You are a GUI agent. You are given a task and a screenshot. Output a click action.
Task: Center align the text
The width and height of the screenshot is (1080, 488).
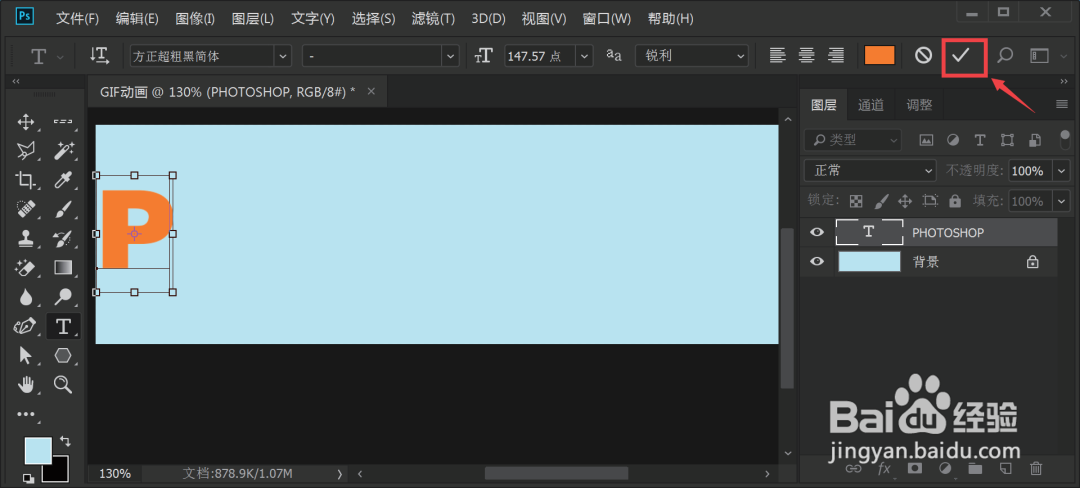(807, 56)
